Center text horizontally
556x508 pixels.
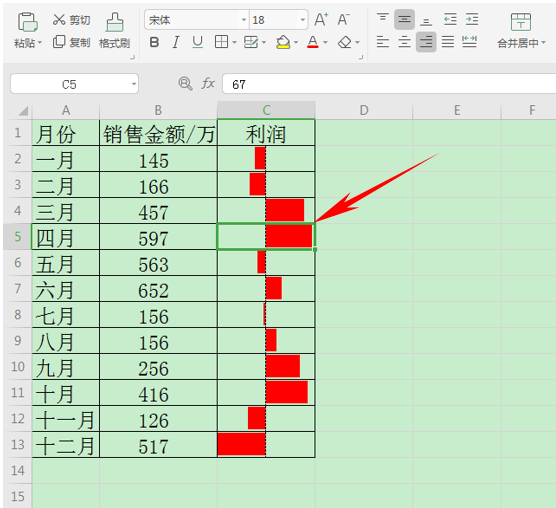point(404,42)
